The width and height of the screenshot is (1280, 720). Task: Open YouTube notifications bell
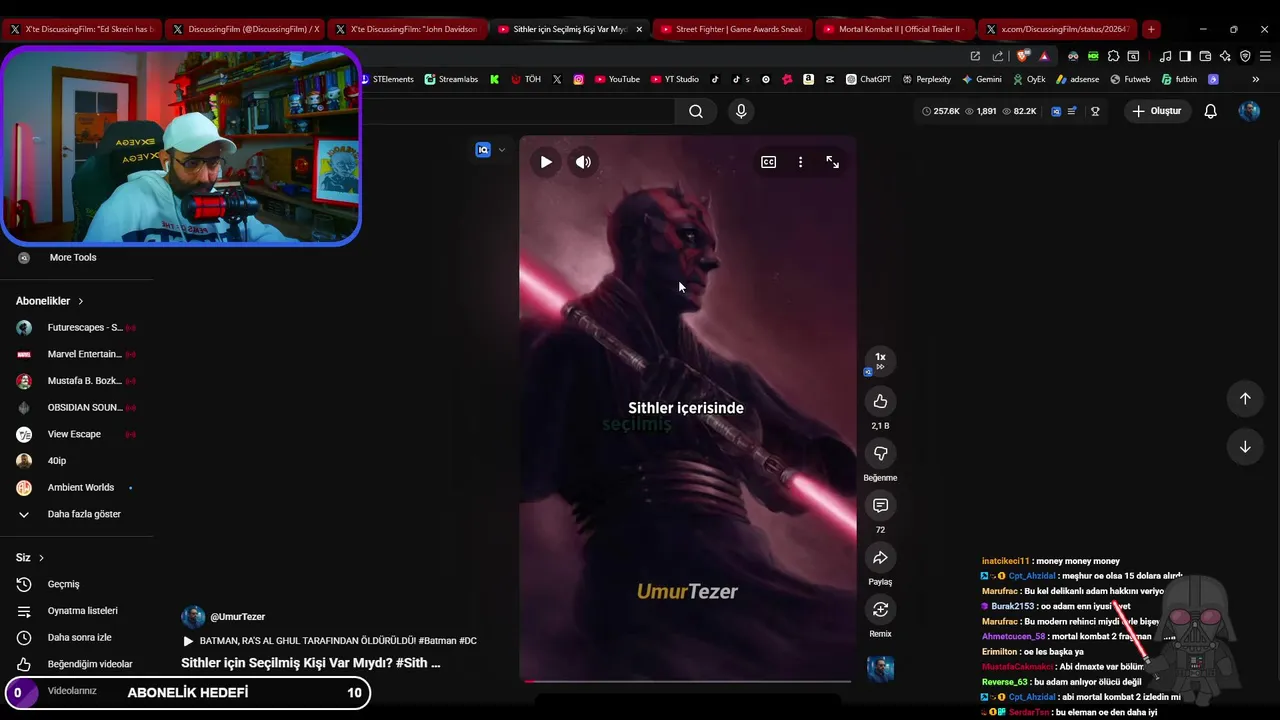coord(1210,111)
